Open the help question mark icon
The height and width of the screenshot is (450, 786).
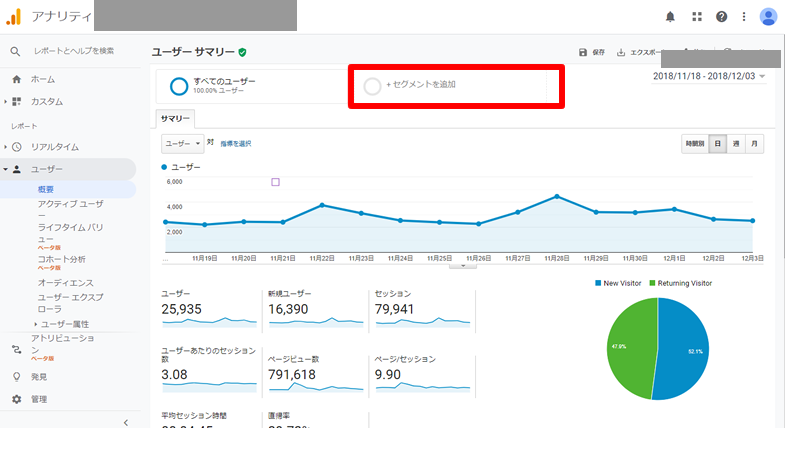721,17
